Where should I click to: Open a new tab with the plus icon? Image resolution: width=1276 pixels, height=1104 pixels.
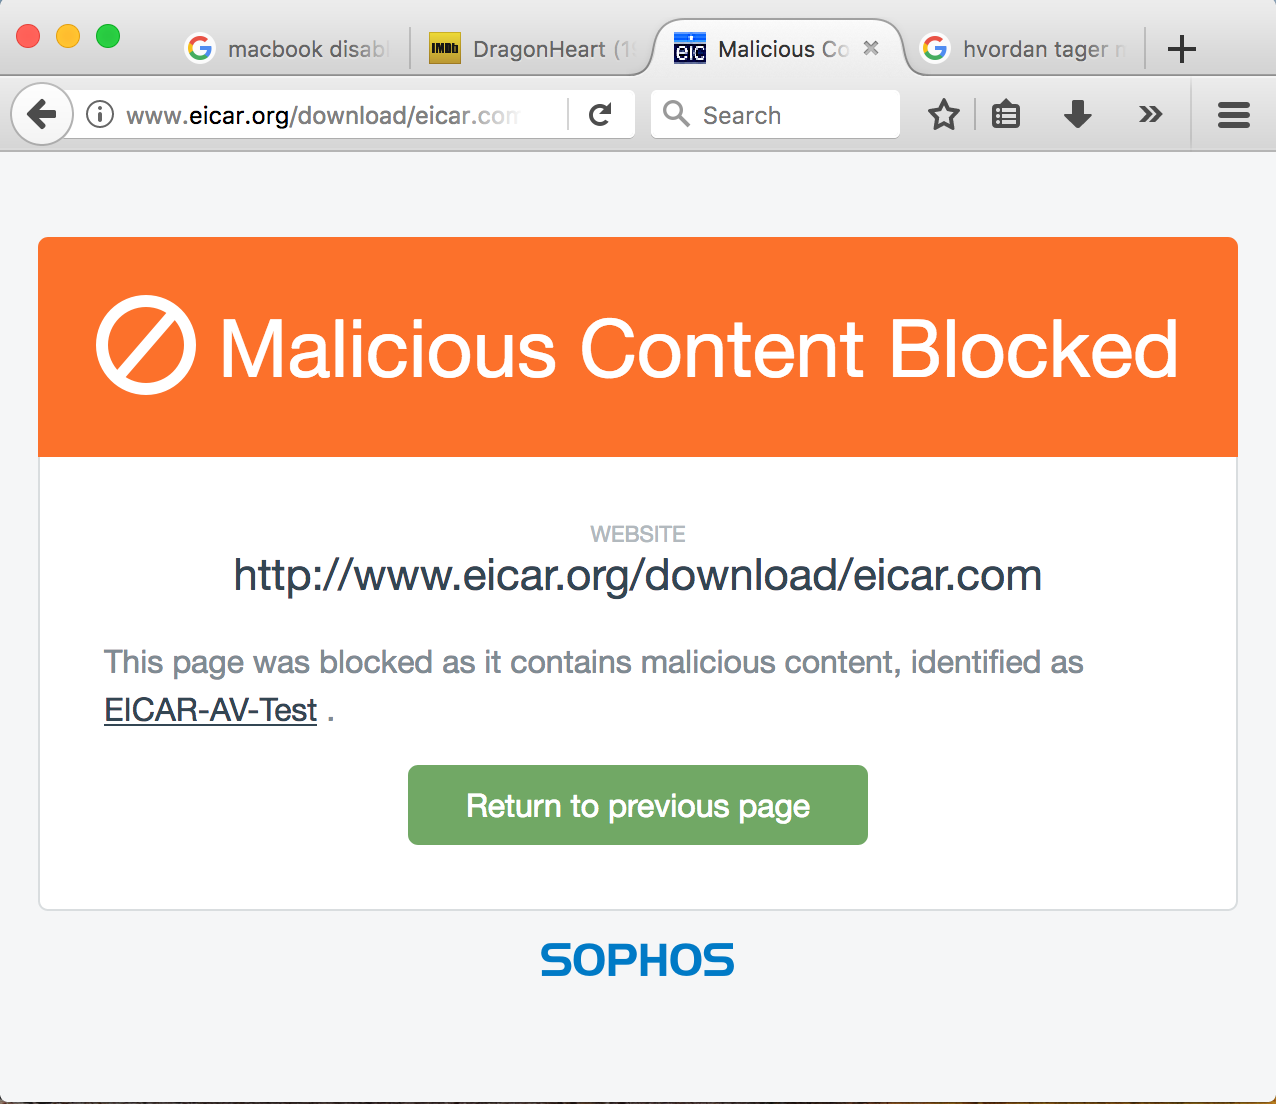click(1182, 48)
